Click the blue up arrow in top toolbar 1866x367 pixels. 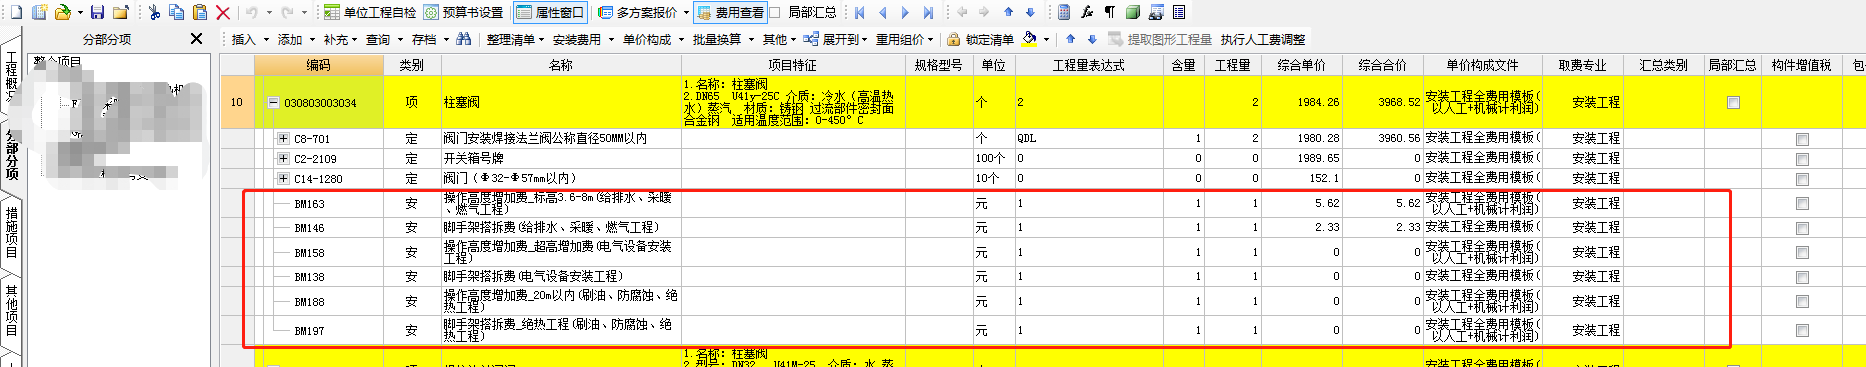[x=1008, y=12]
